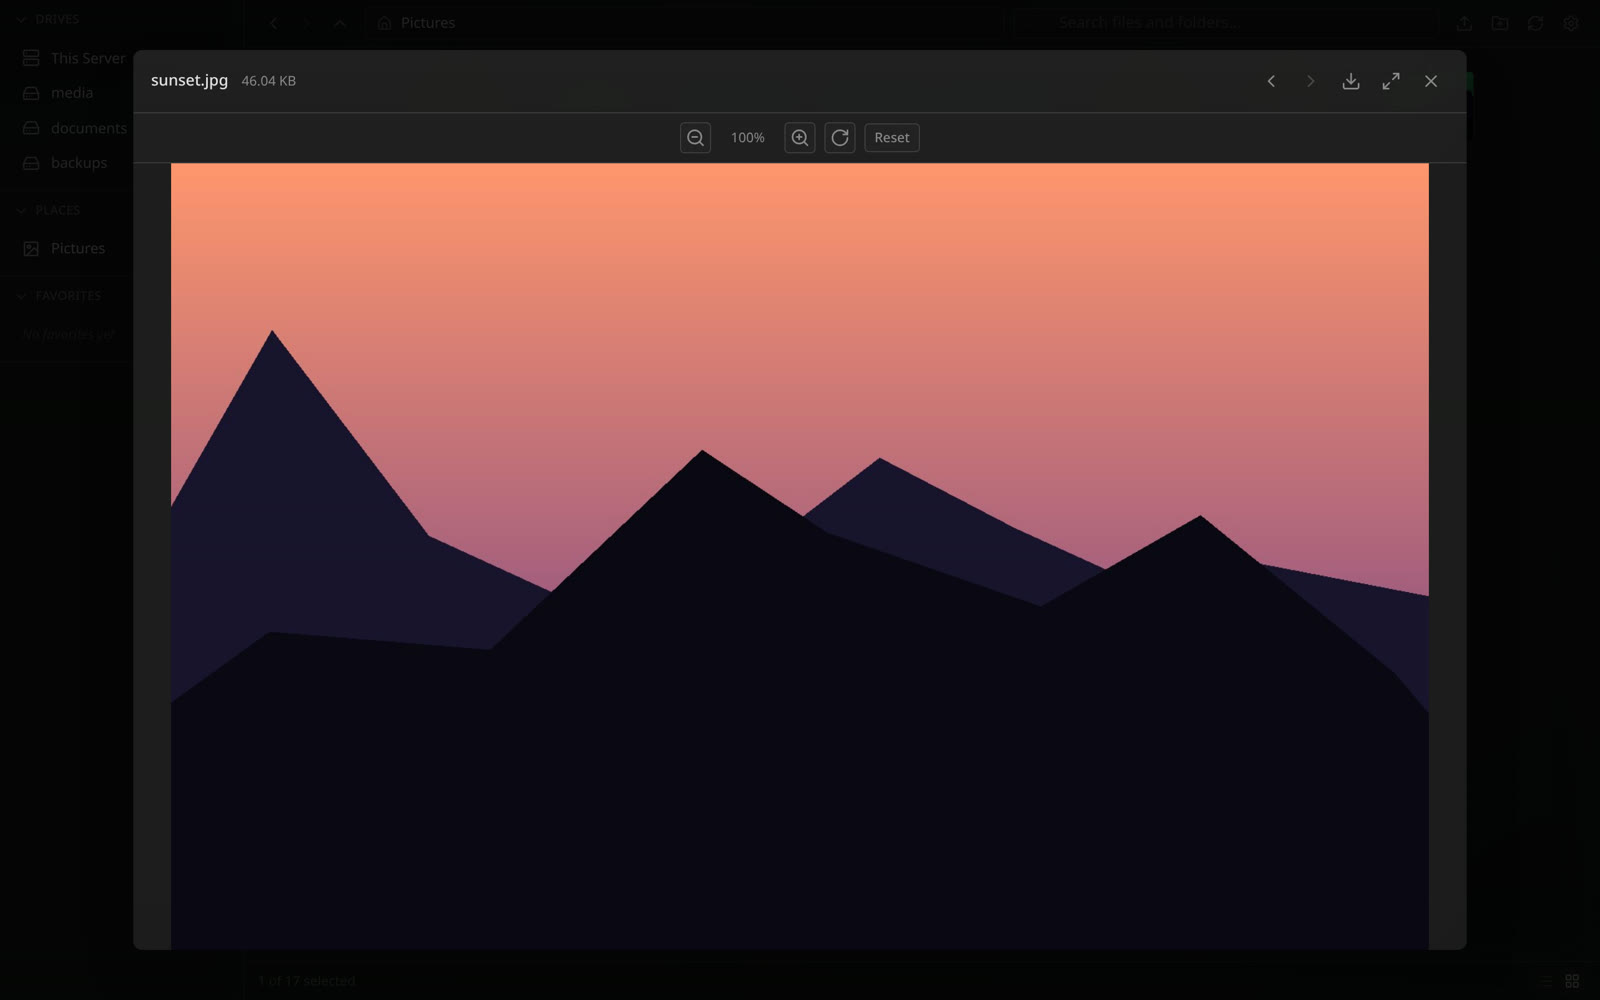Refresh the folder listing

pos(1536,23)
